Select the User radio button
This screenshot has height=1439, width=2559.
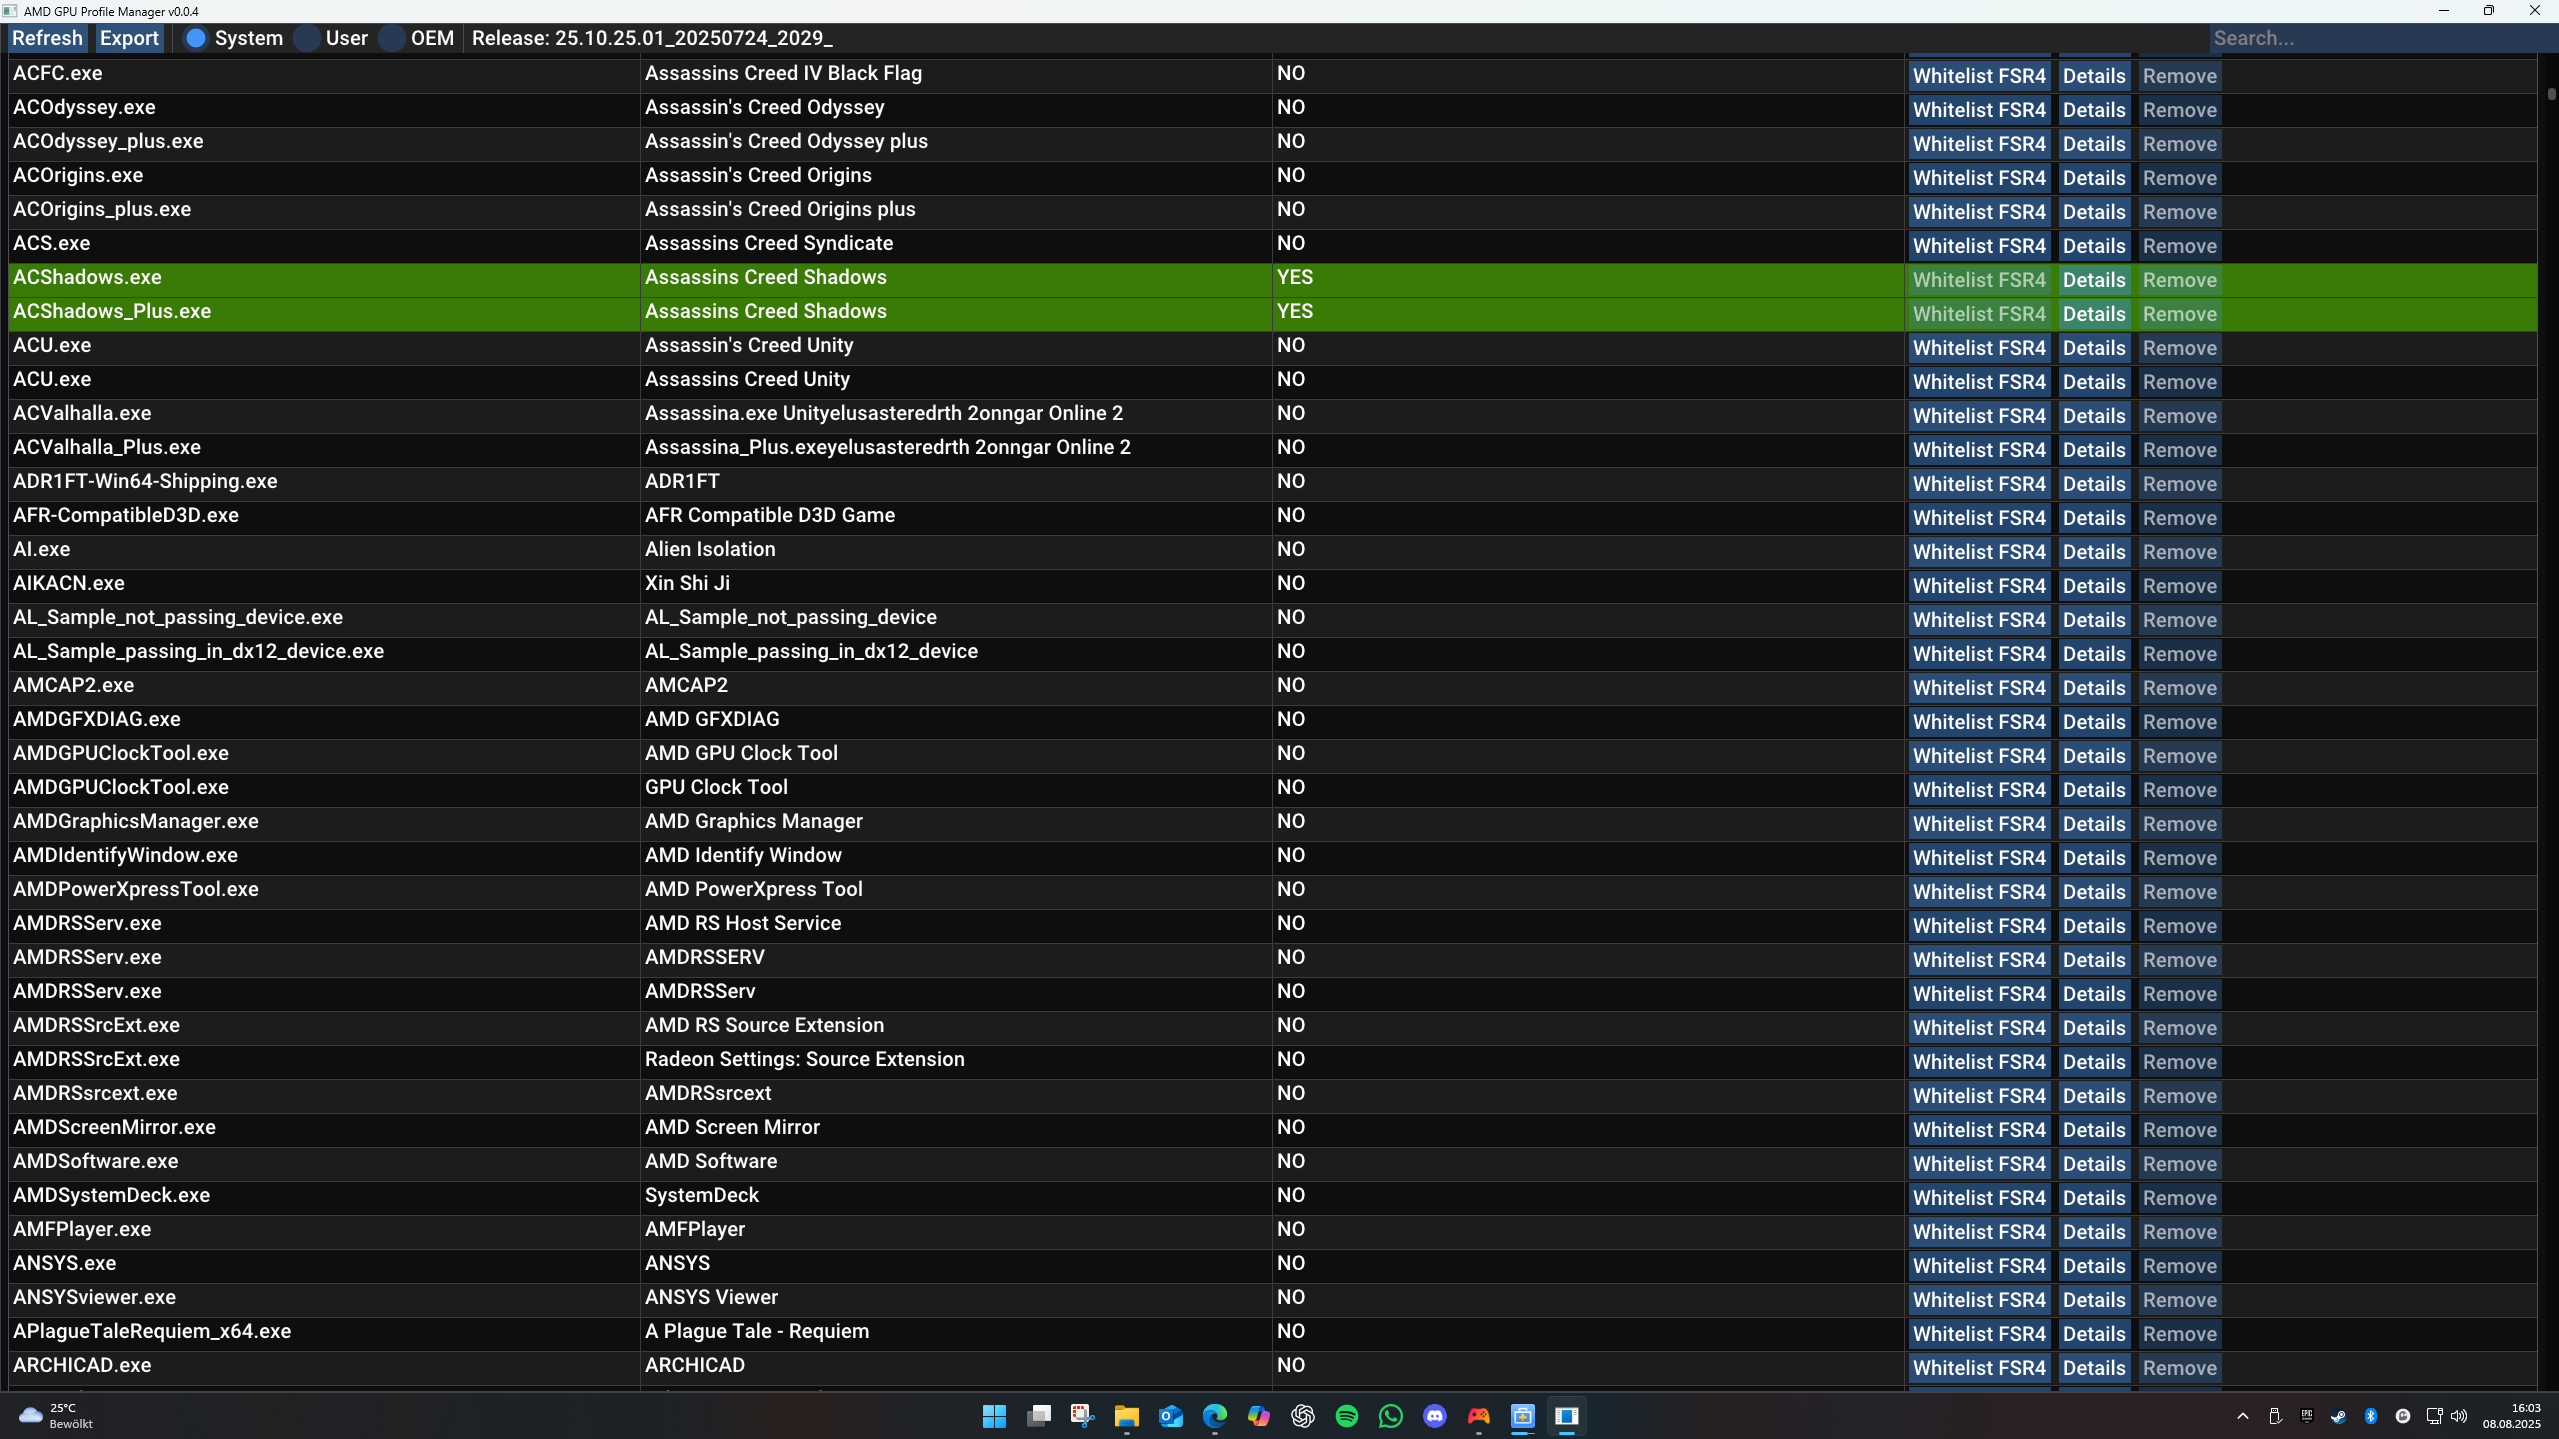pos(308,38)
